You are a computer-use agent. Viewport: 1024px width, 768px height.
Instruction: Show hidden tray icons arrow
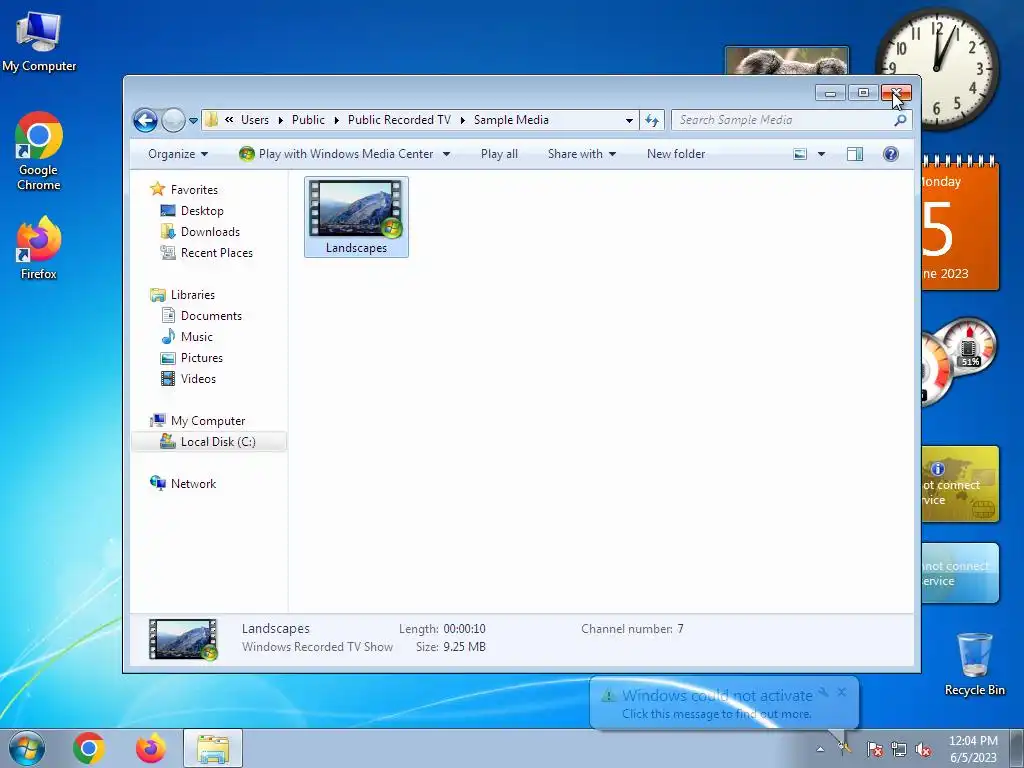[x=820, y=750]
